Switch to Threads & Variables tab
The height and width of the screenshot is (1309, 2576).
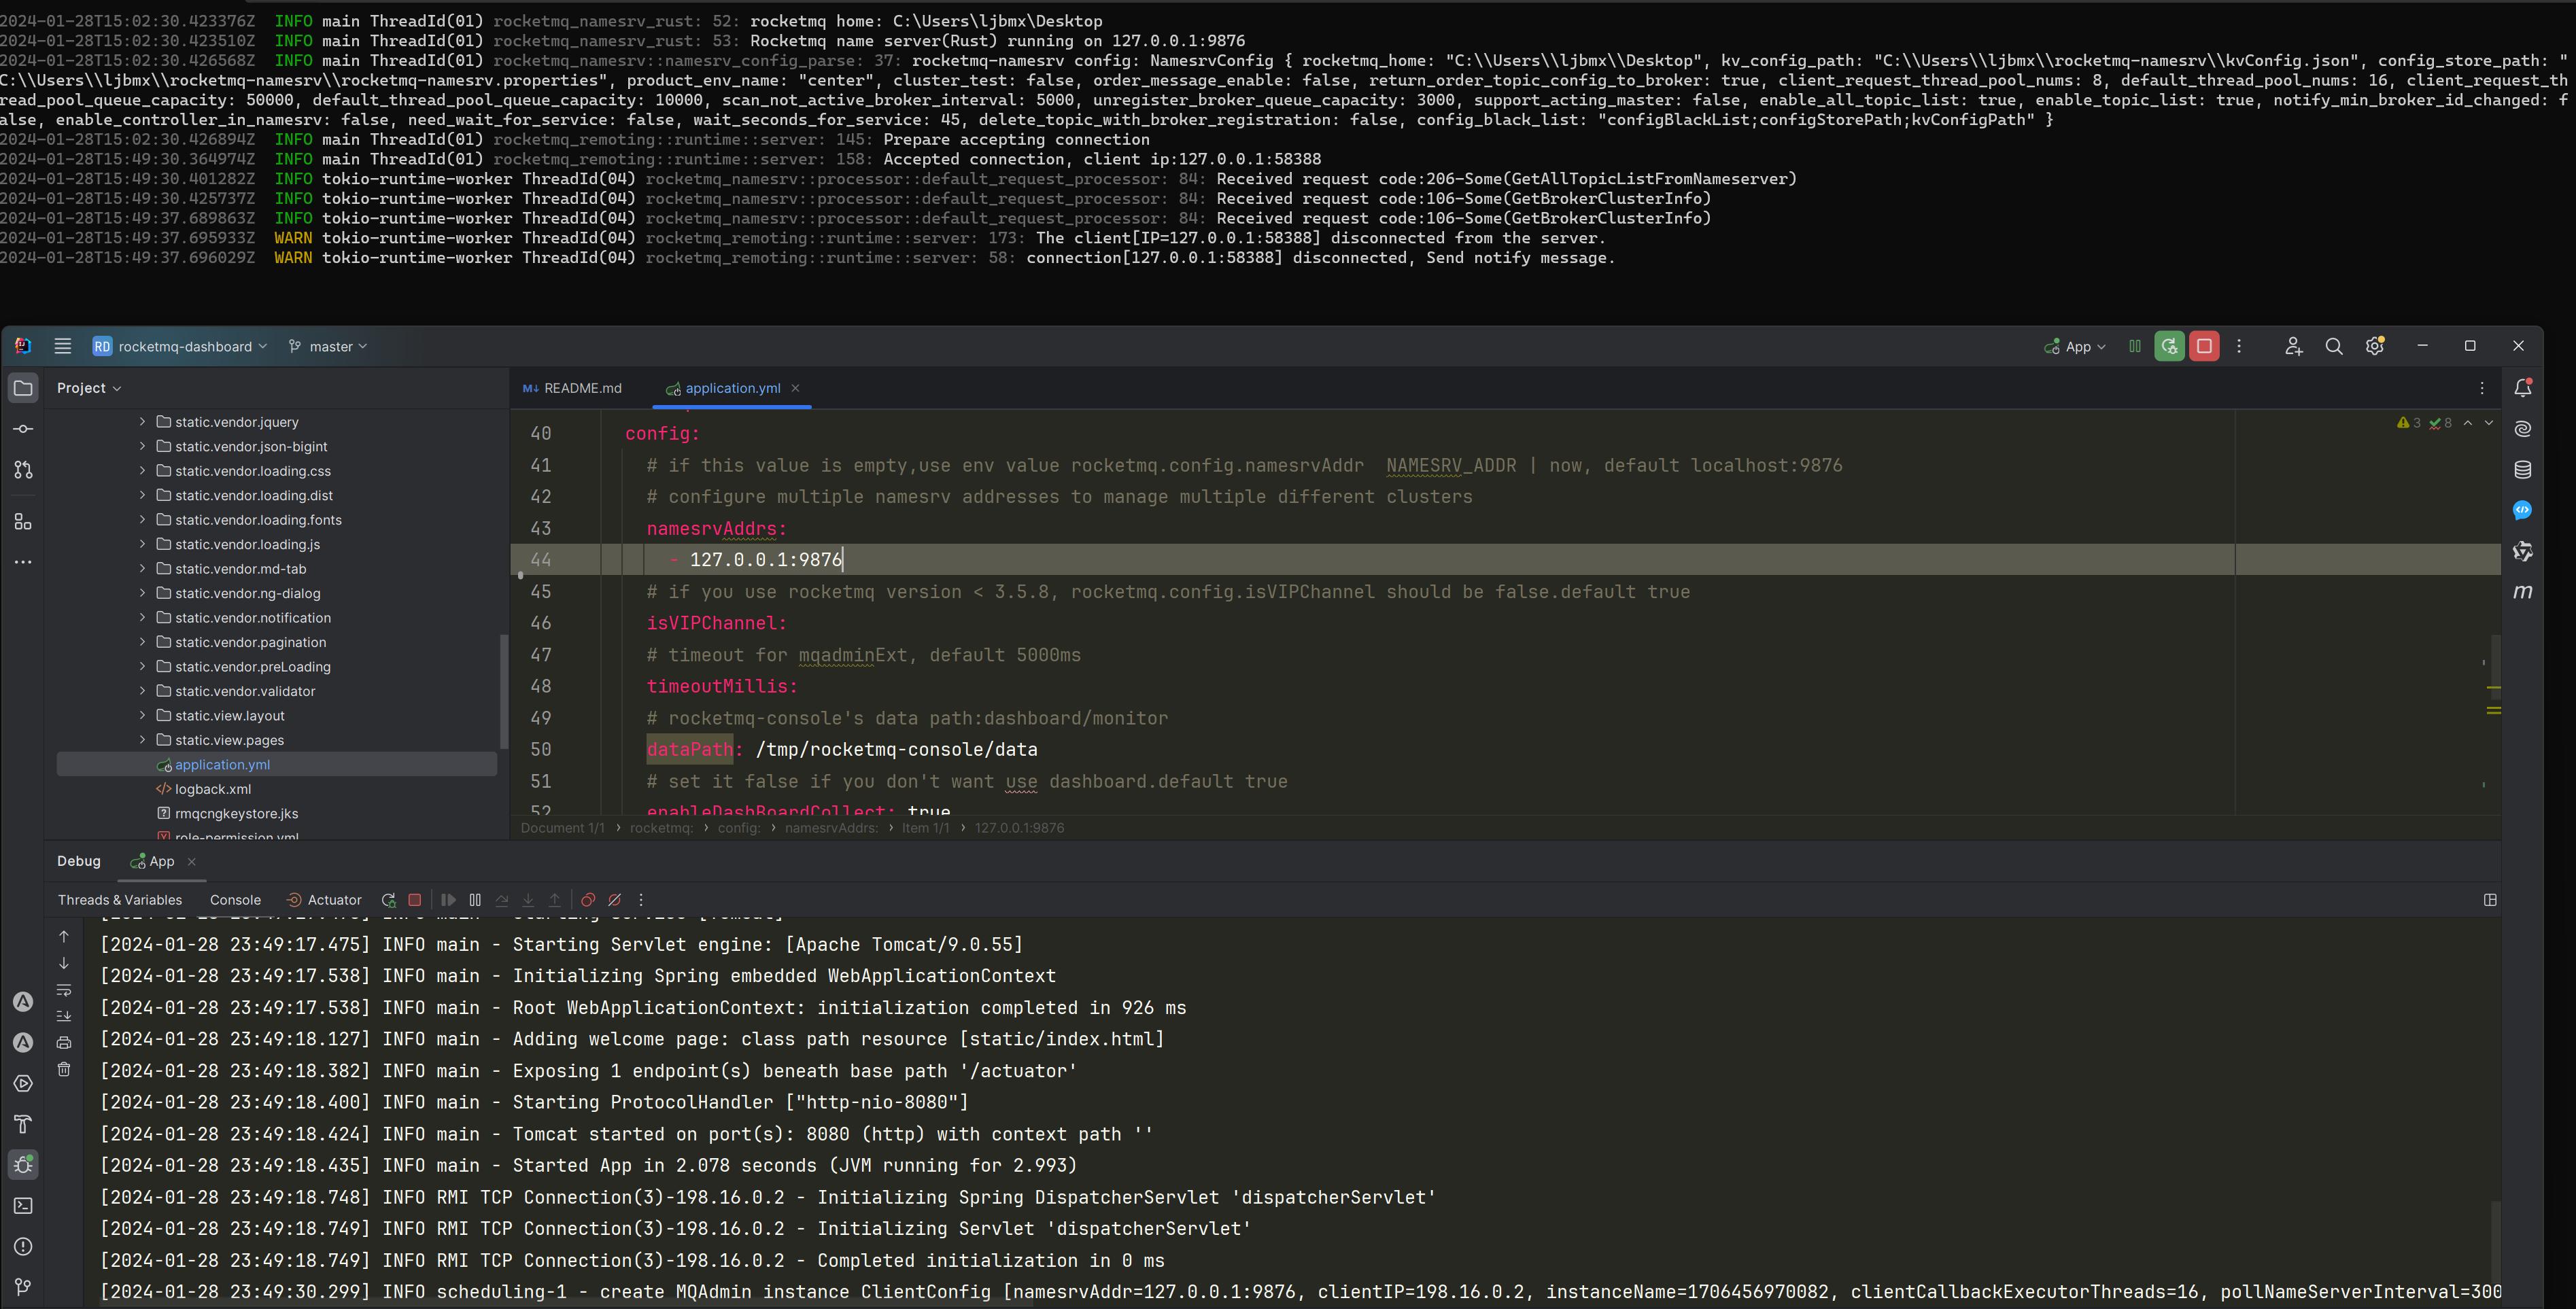[120, 900]
